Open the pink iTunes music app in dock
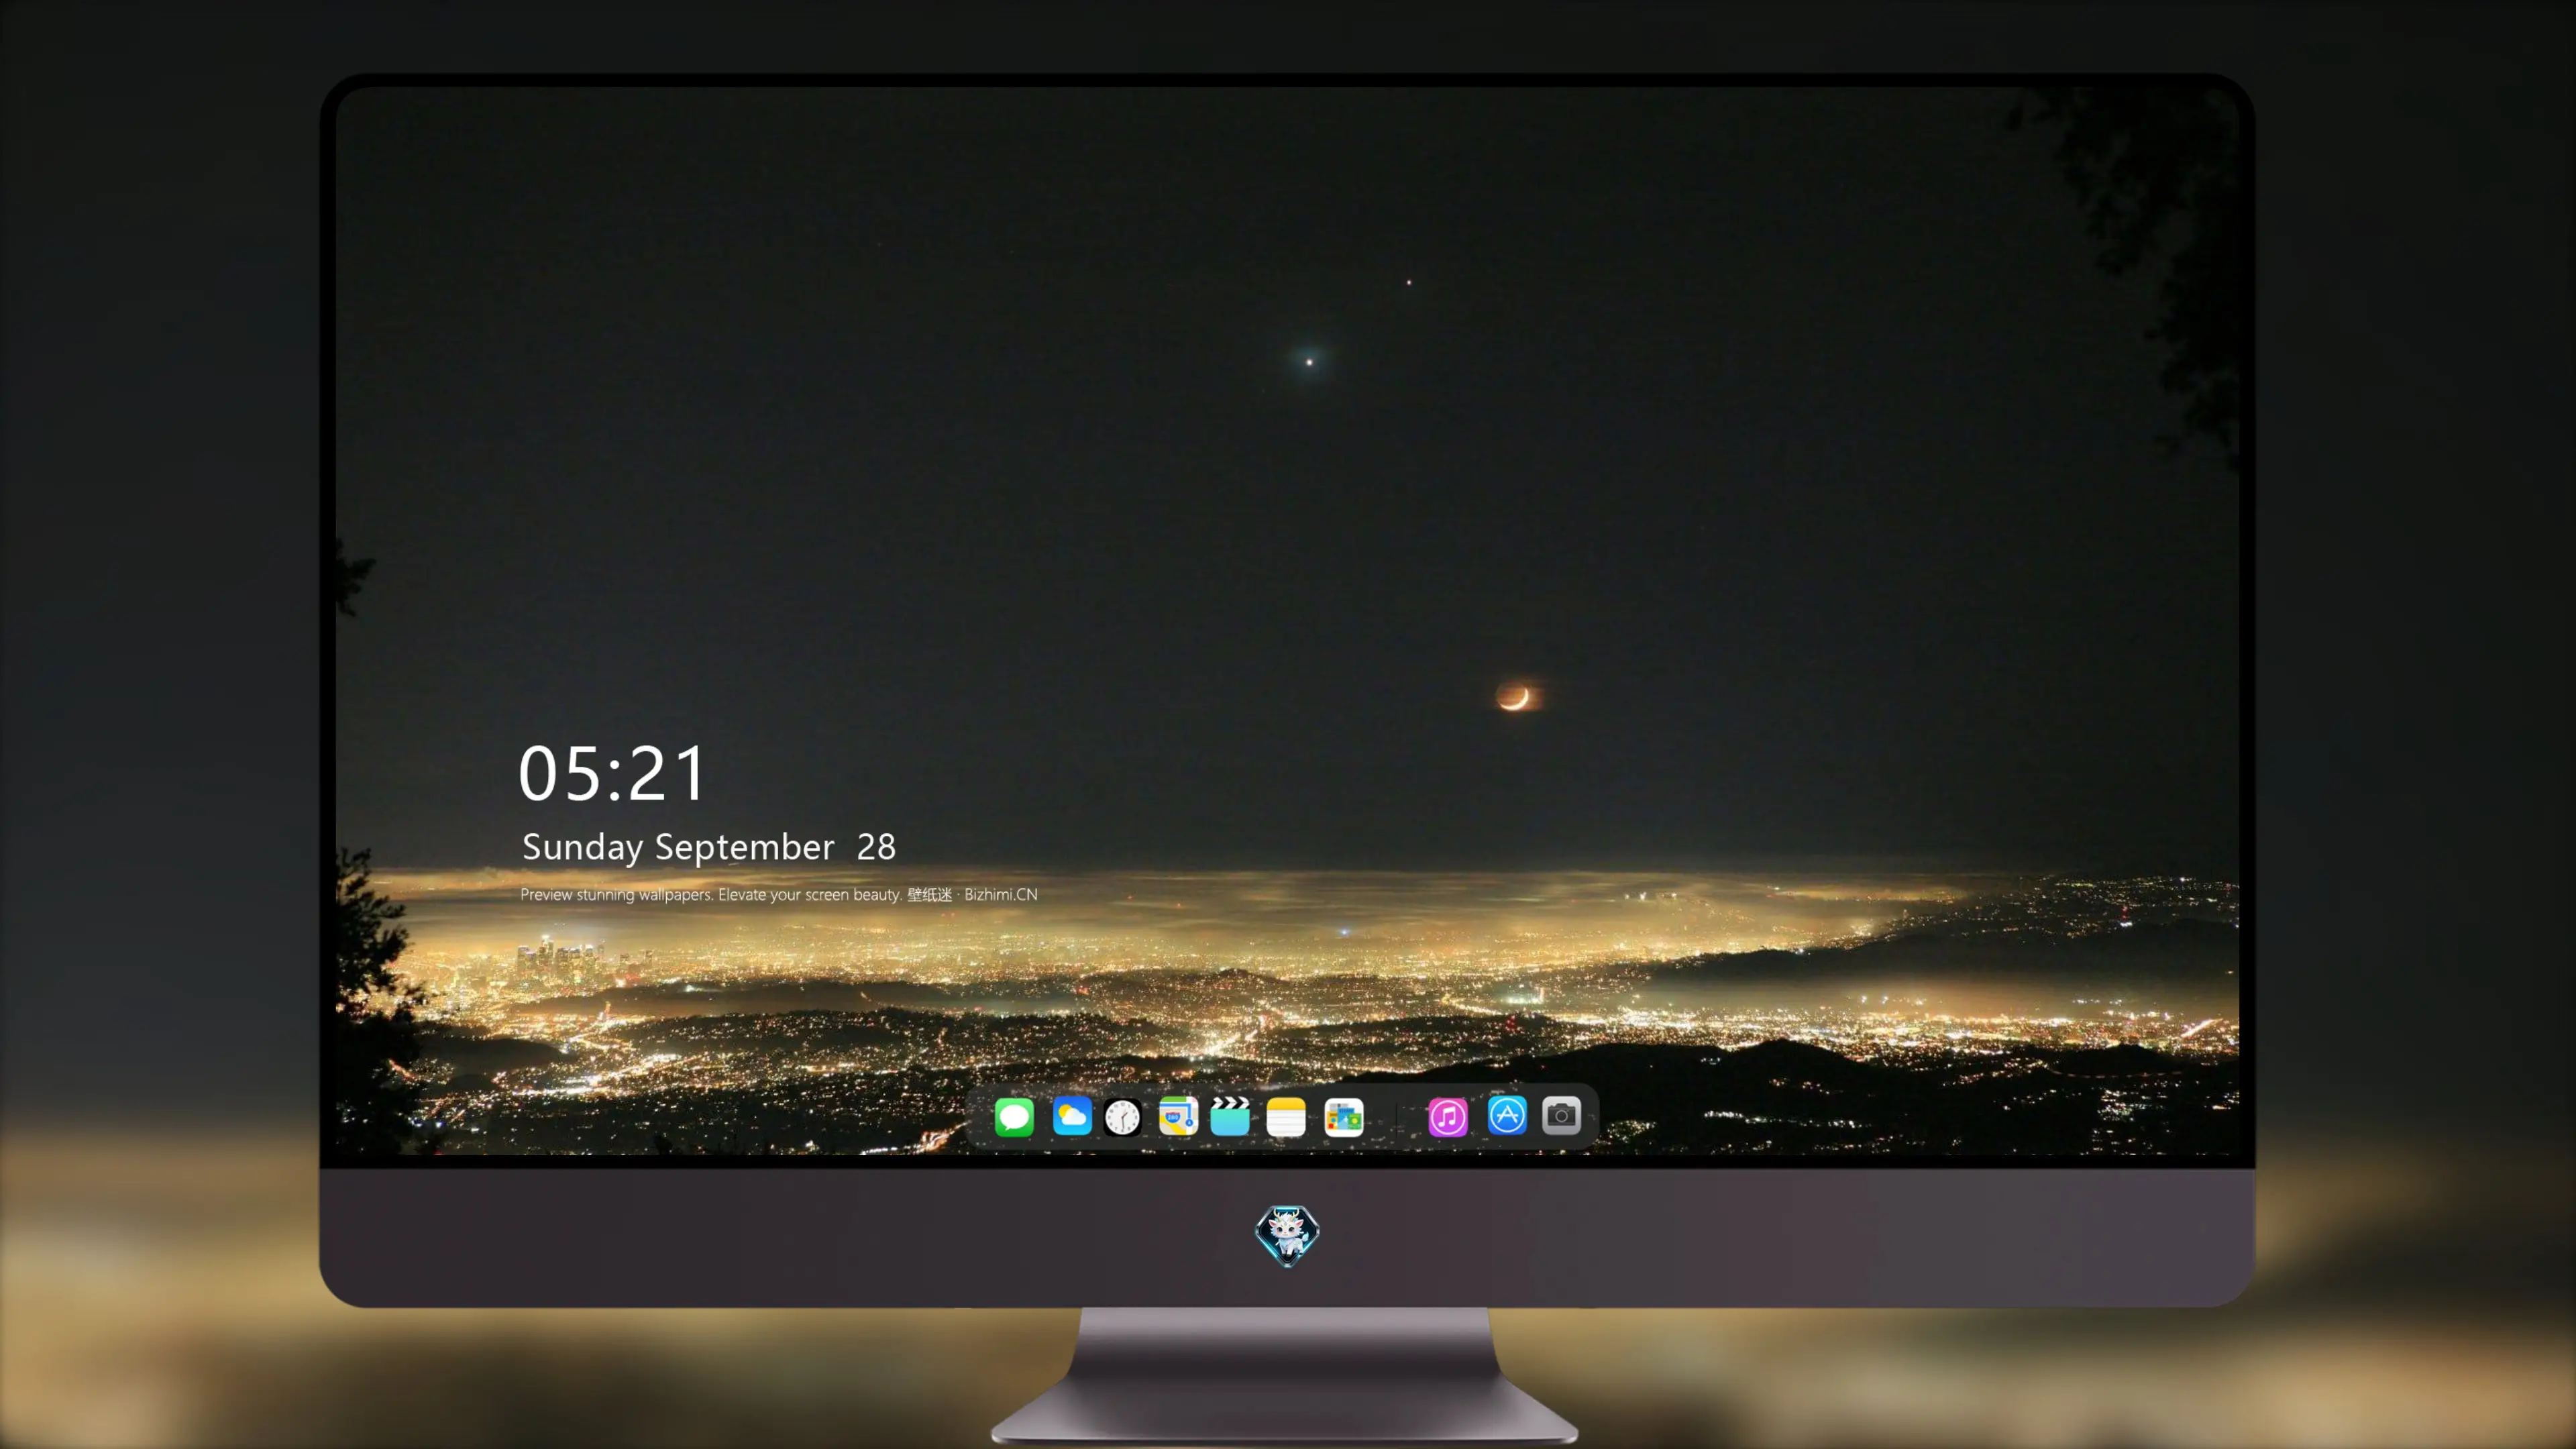 [x=1448, y=1116]
